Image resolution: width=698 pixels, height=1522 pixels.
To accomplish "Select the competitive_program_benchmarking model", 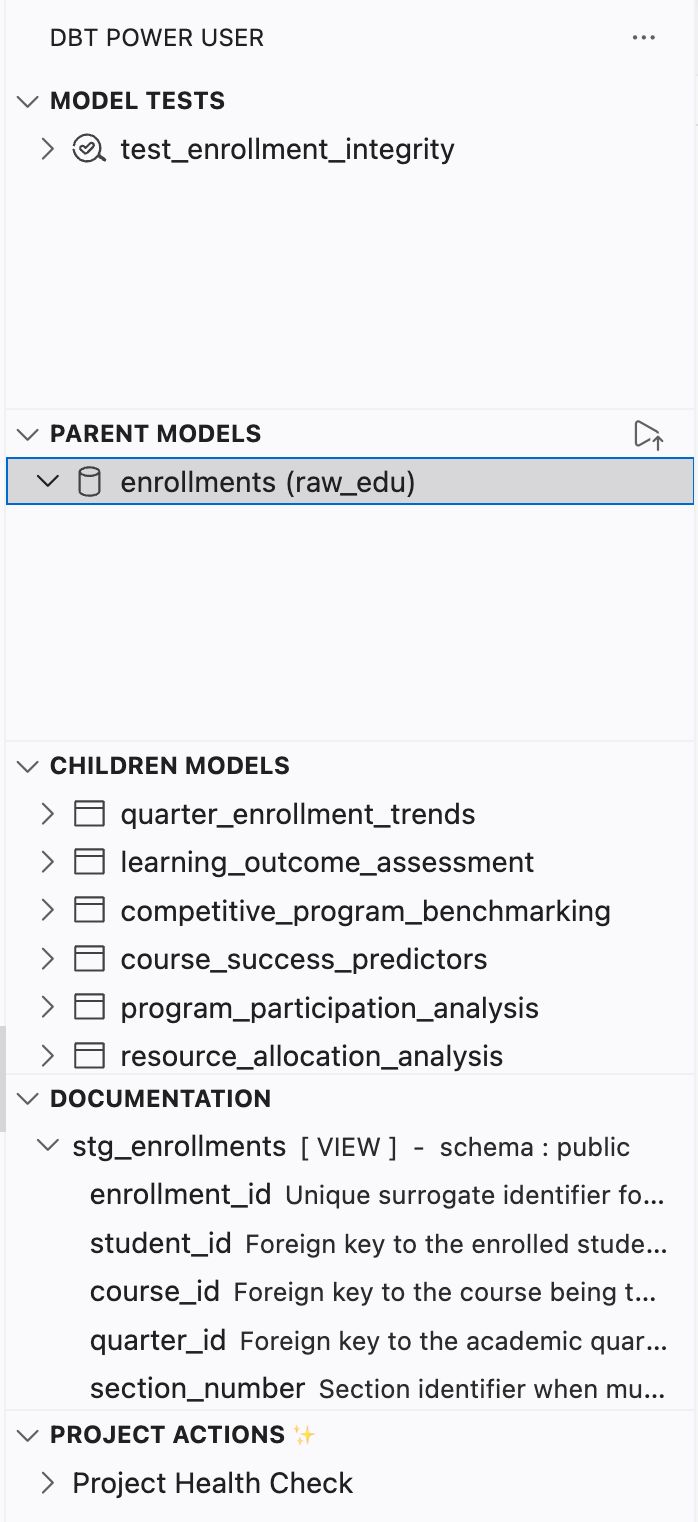I will (x=365, y=911).
